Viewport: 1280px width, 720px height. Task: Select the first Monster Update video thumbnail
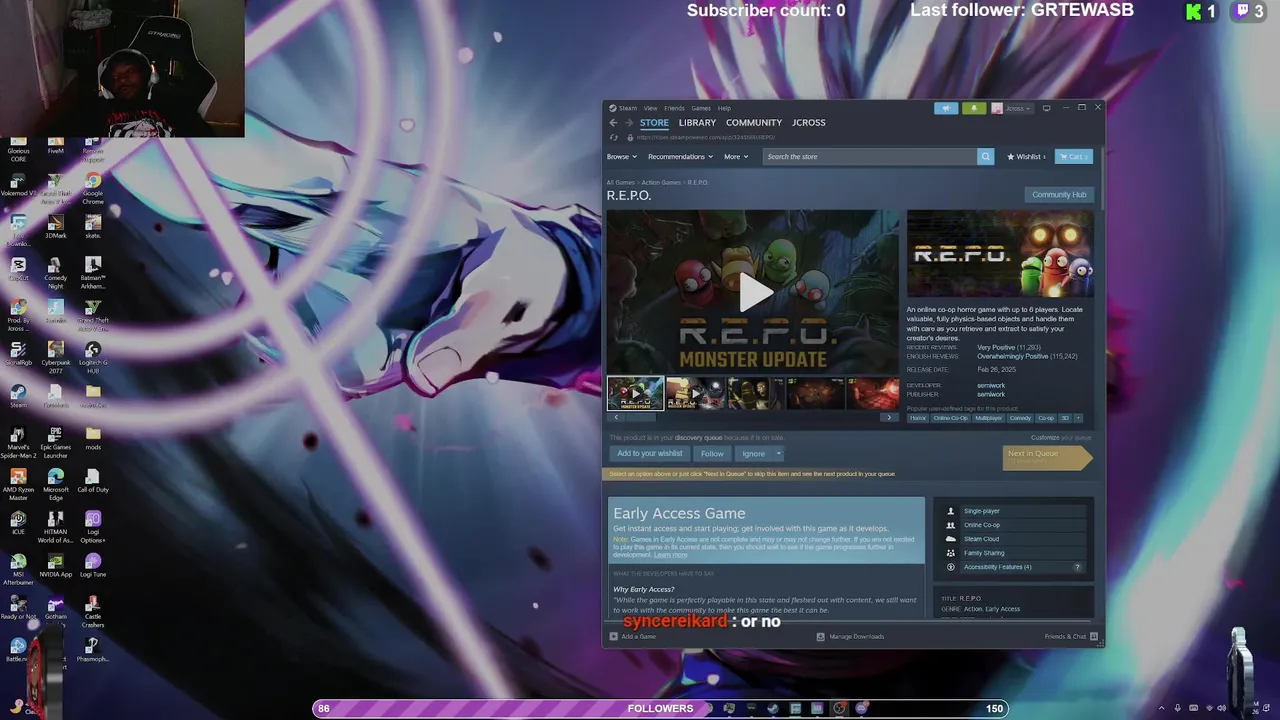635,393
